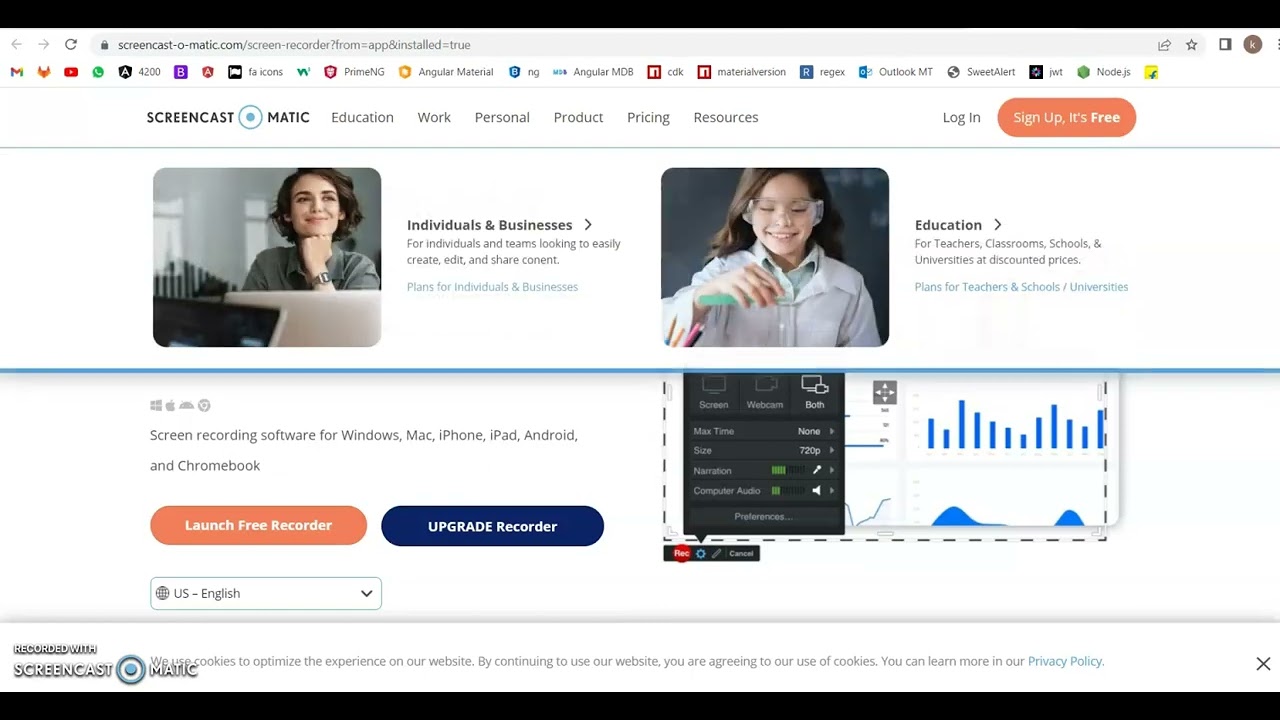Dismiss the cookie banner with X
This screenshot has width=1280, height=720.
[1263, 664]
